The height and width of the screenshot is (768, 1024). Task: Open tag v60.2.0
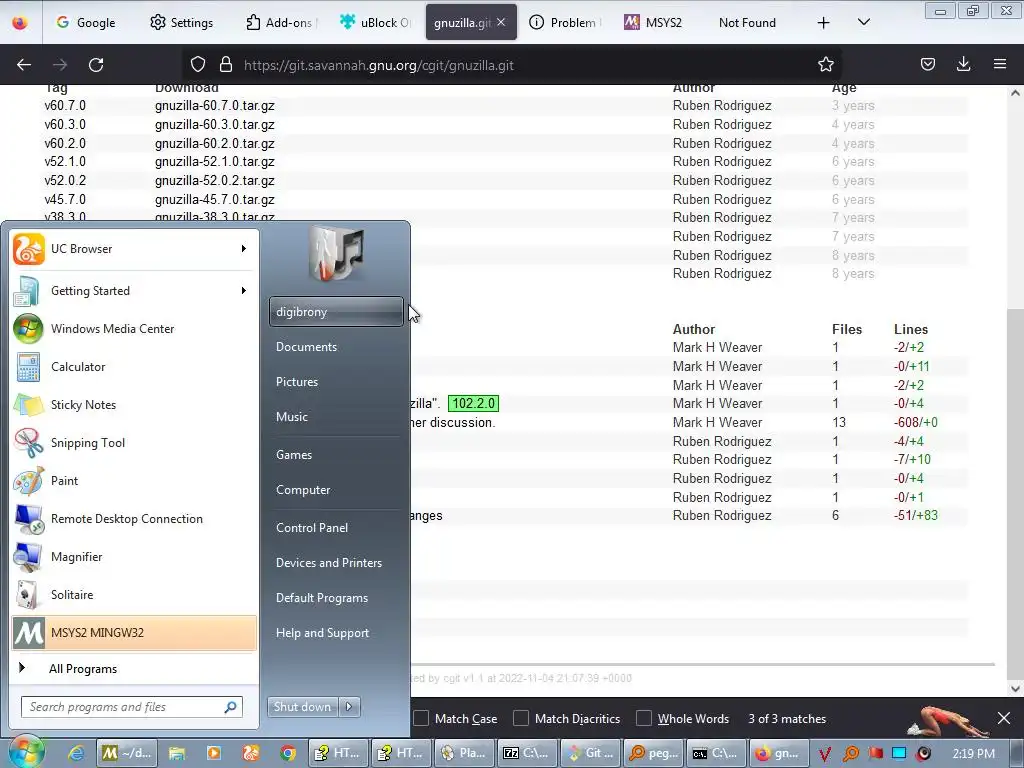[x=65, y=144]
